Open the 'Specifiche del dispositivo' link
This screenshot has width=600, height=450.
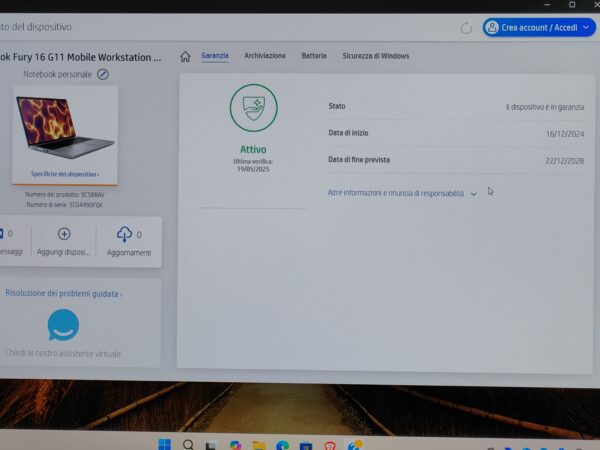point(65,174)
